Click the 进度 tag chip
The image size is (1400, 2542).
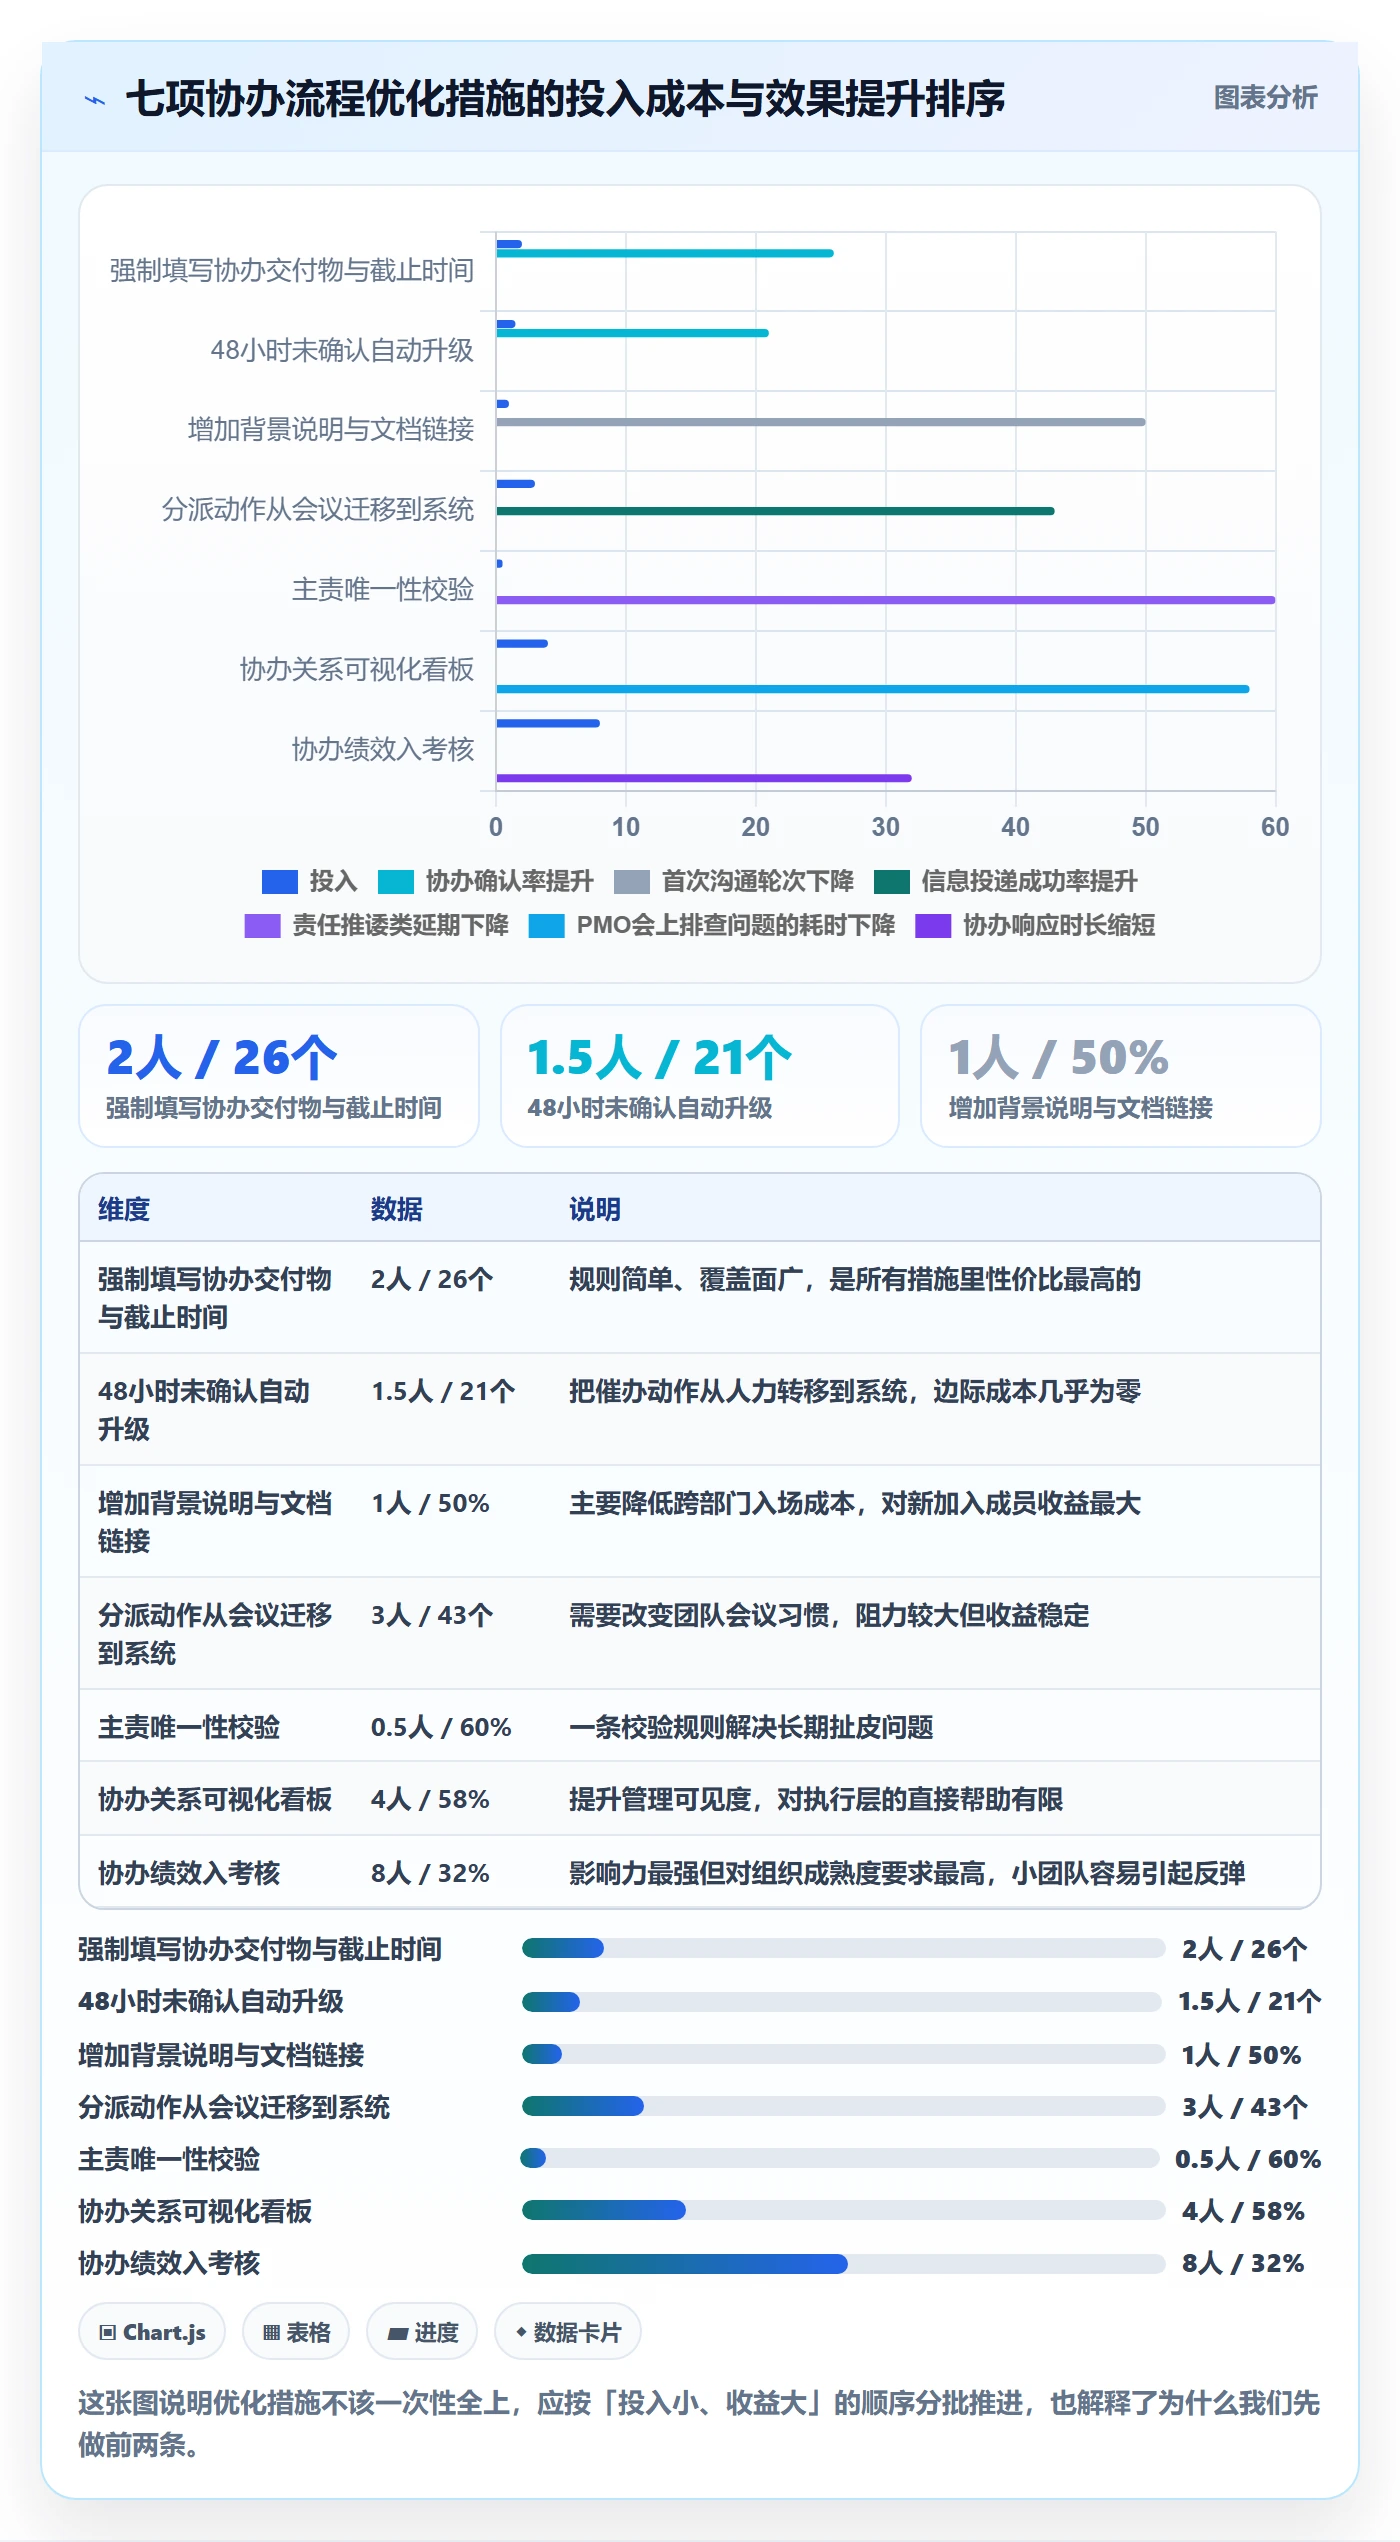click(x=422, y=2331)
